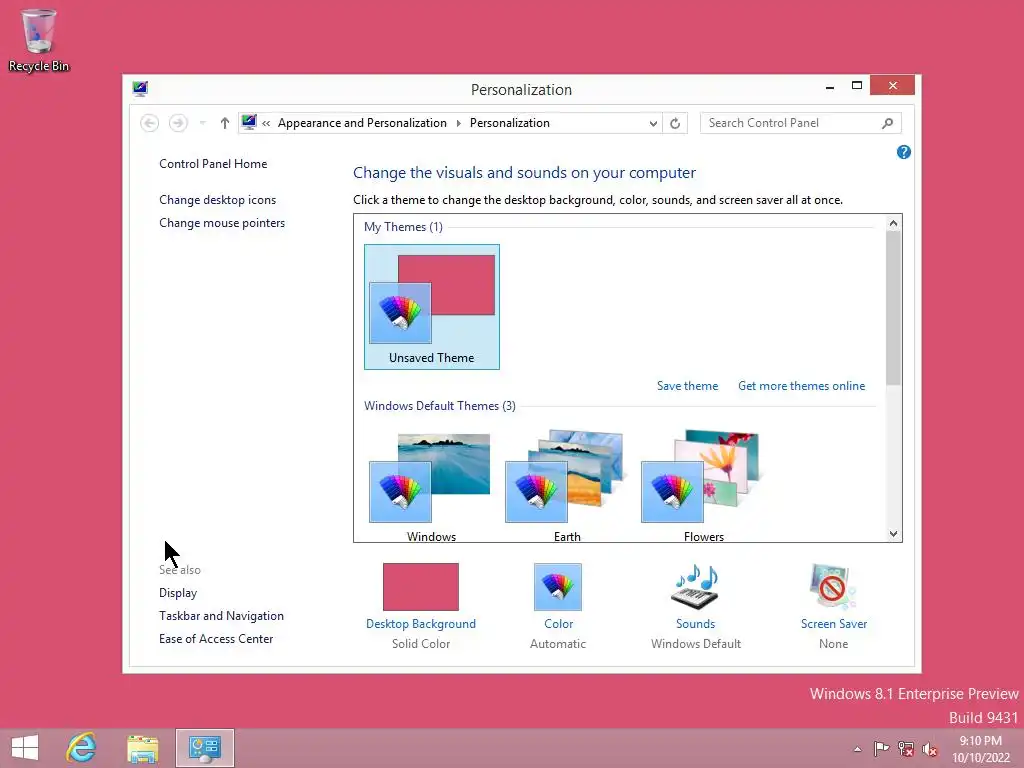Open the recent locations dropdown arrow

coord(202,123)
